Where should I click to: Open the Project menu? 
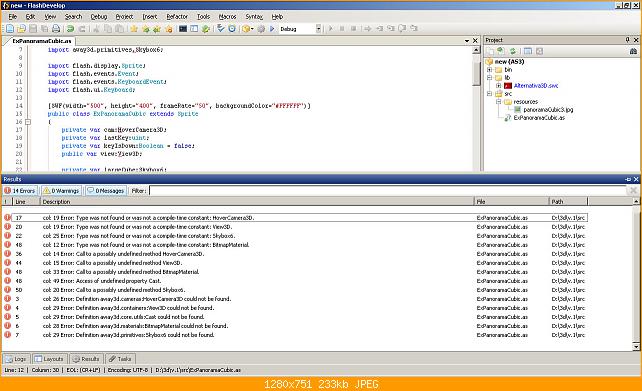pos(124,17)
